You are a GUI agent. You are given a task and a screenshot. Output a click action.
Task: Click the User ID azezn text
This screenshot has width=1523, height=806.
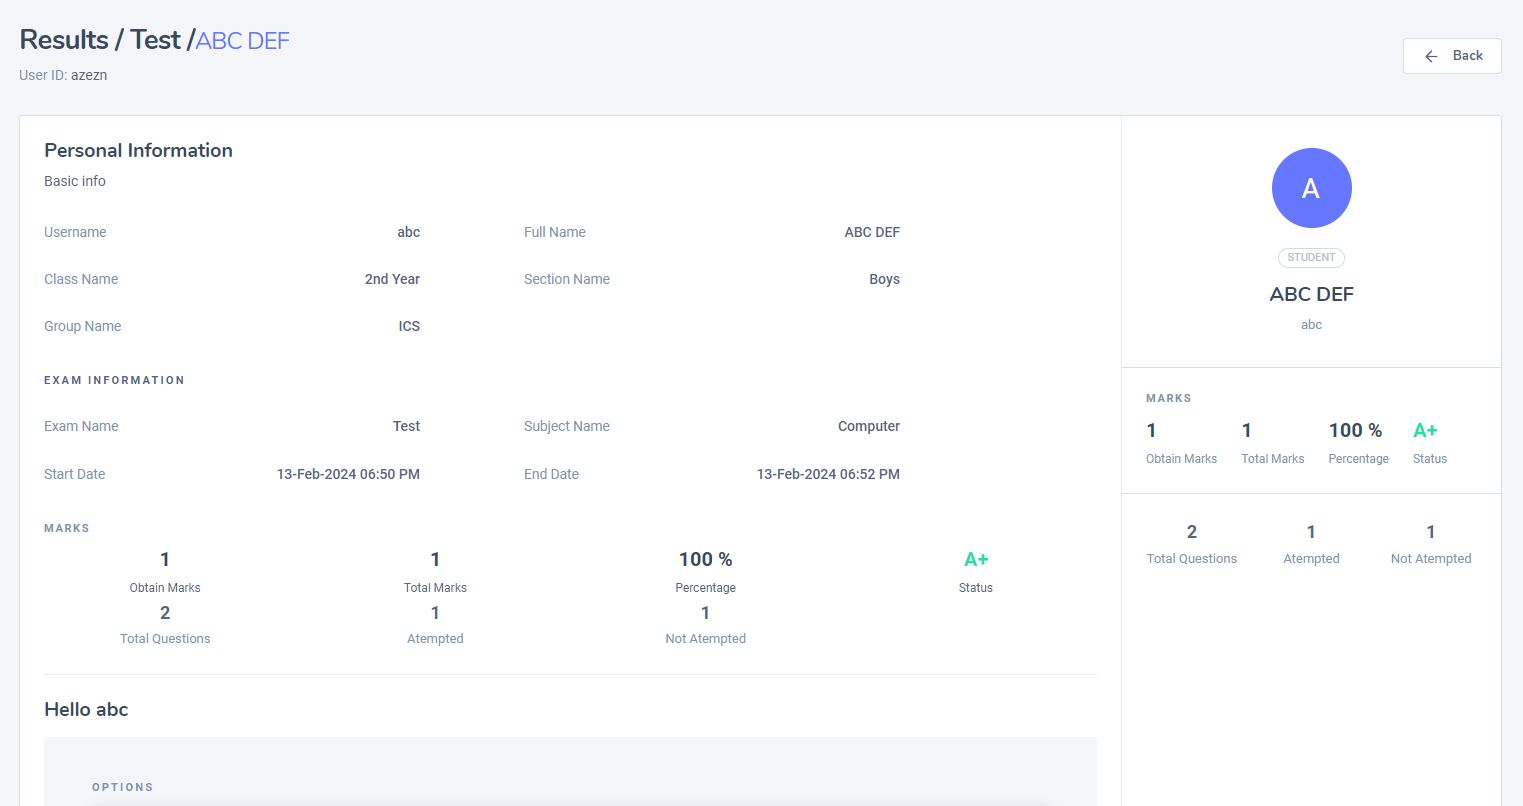63,75
